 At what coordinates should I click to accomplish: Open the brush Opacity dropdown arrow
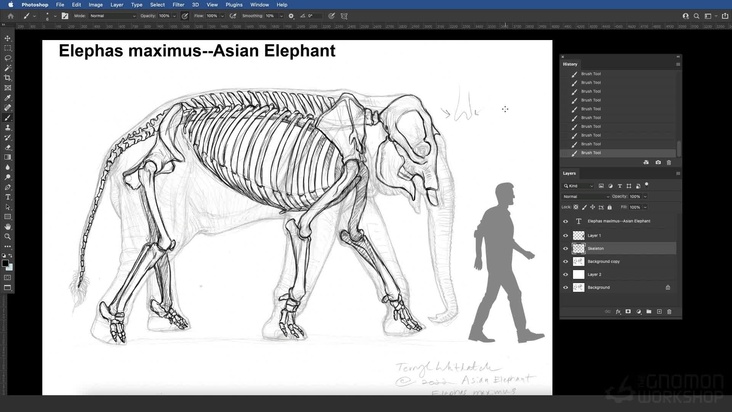(175, 16)
